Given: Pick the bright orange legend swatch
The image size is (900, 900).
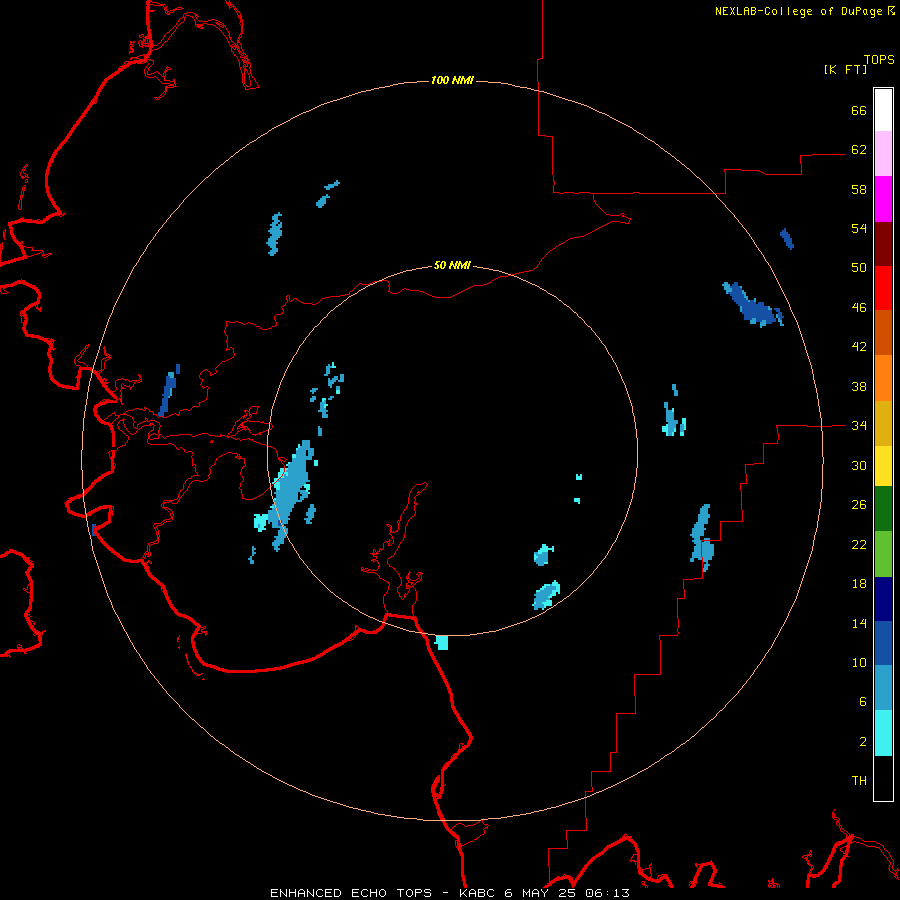Looking at the screenshot, I should [883, 378].
